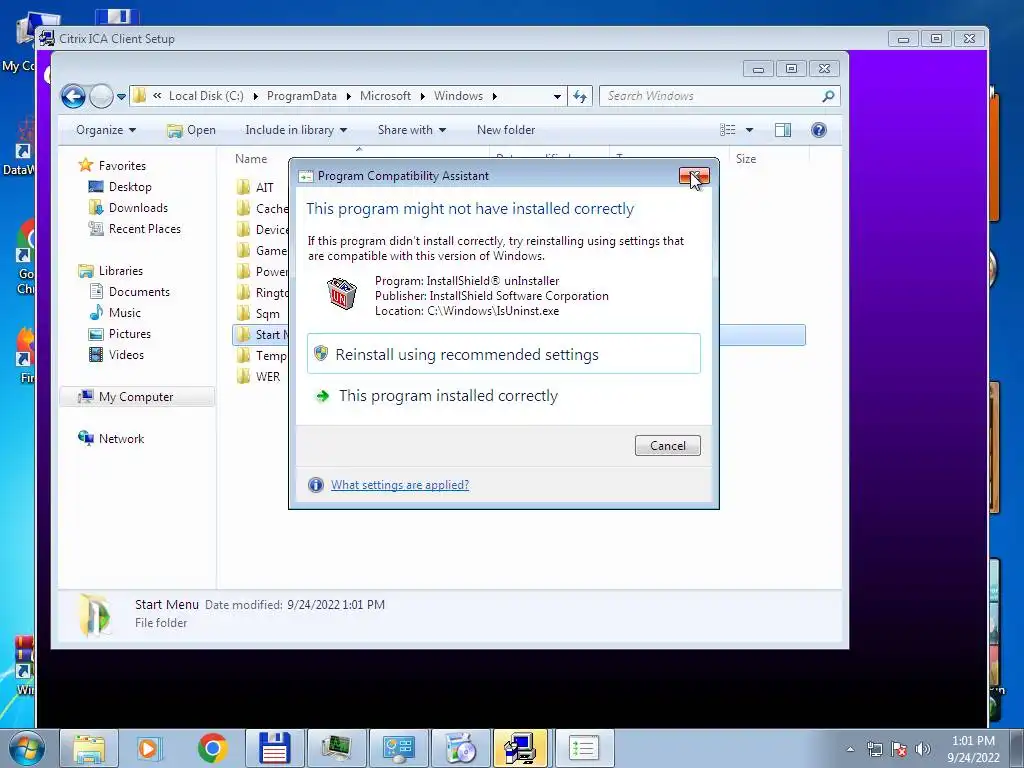Select My Computer in the navigation pane
The image size is (1024, 768).
tap(136, 397)
